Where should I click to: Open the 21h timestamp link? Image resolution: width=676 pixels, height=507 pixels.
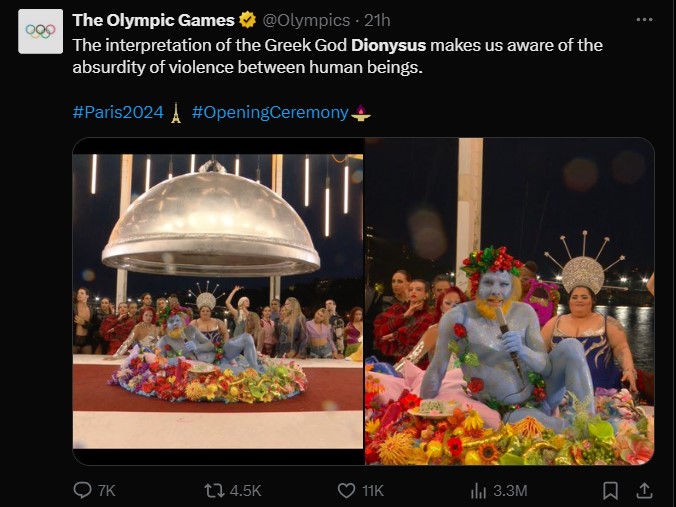coord(378,20)
